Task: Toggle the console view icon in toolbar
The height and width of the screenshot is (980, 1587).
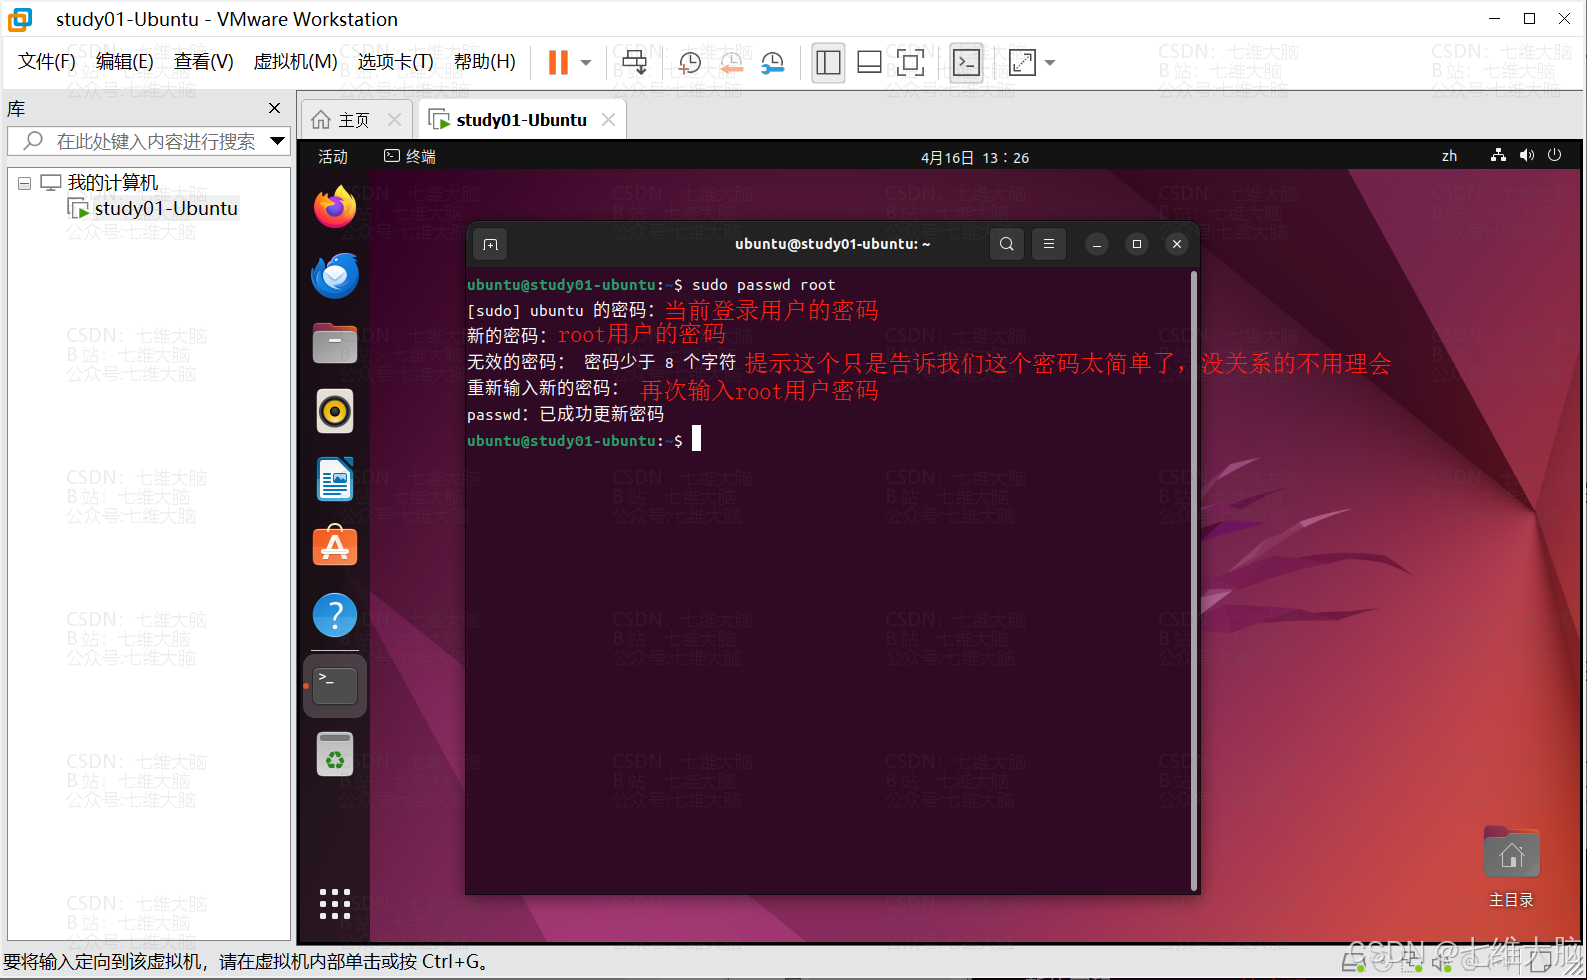Action: click(966, 62)
